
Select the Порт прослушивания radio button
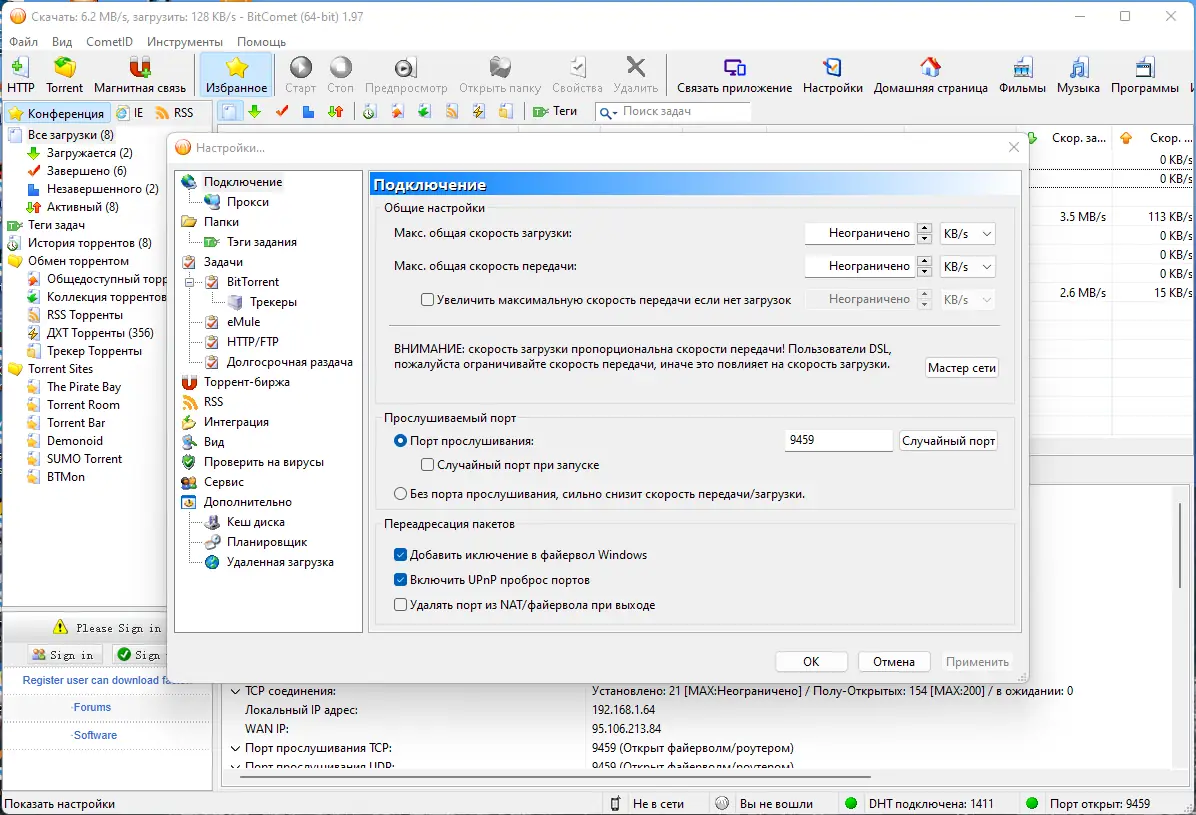[x=400, y=441]
